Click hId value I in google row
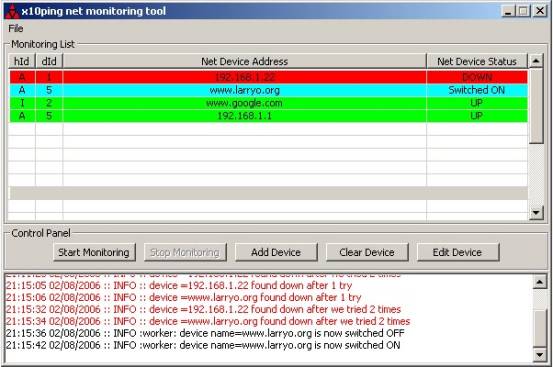 (22, 103)
